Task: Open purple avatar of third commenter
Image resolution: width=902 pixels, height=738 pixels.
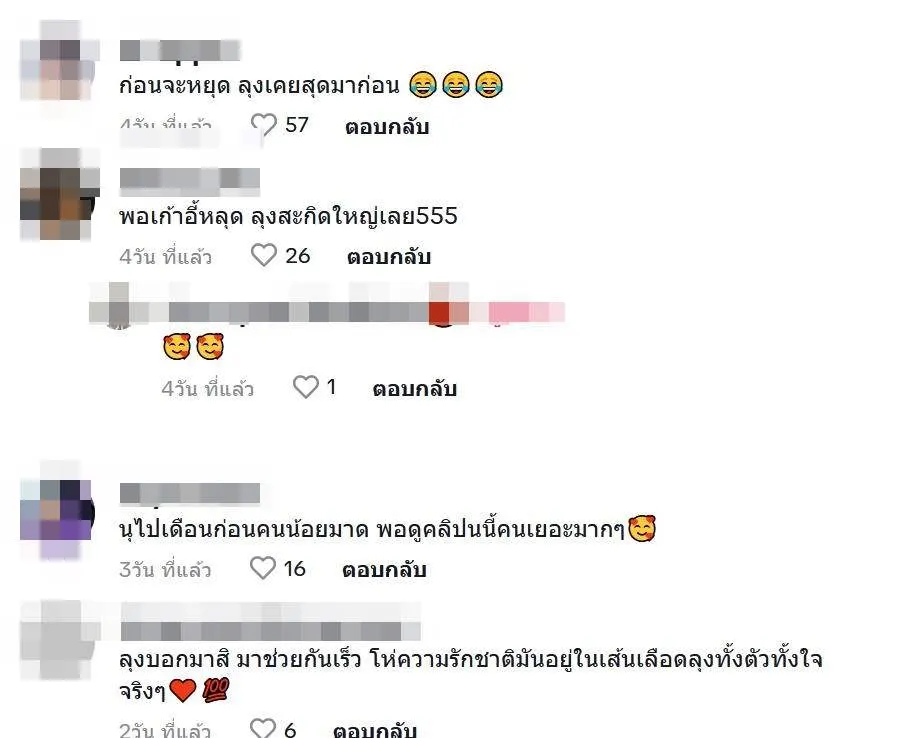Action: pos(58,511)
